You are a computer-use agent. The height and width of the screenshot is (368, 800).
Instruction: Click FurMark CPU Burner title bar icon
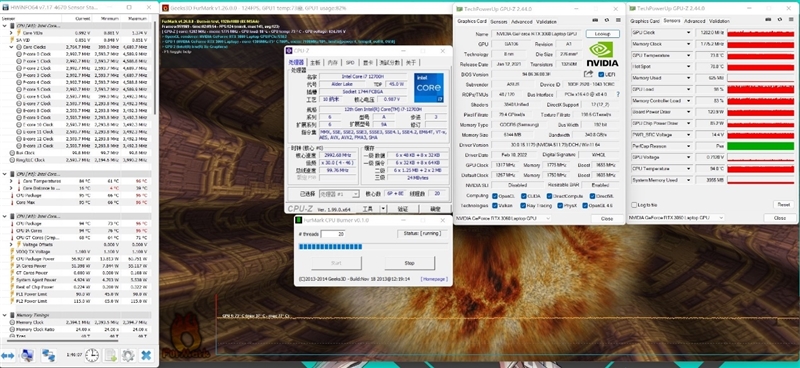point(299,220)
